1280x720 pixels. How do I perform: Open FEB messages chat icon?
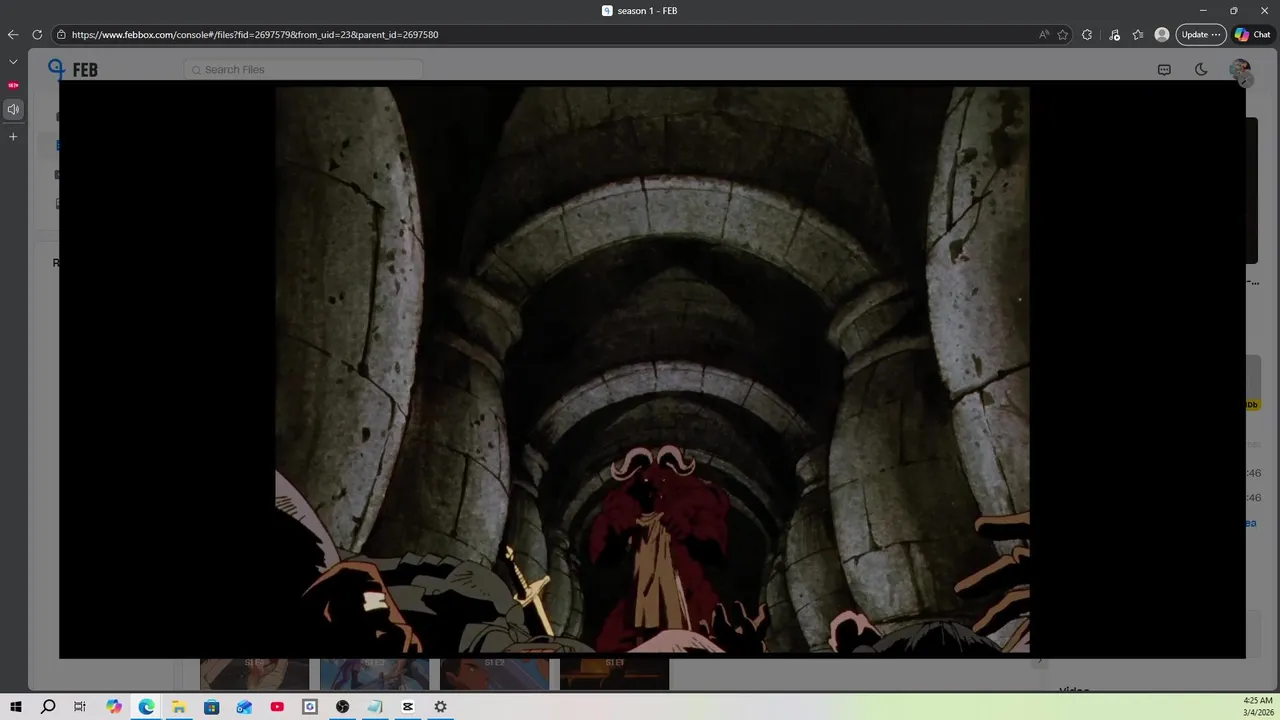[x=1164, y=69]
